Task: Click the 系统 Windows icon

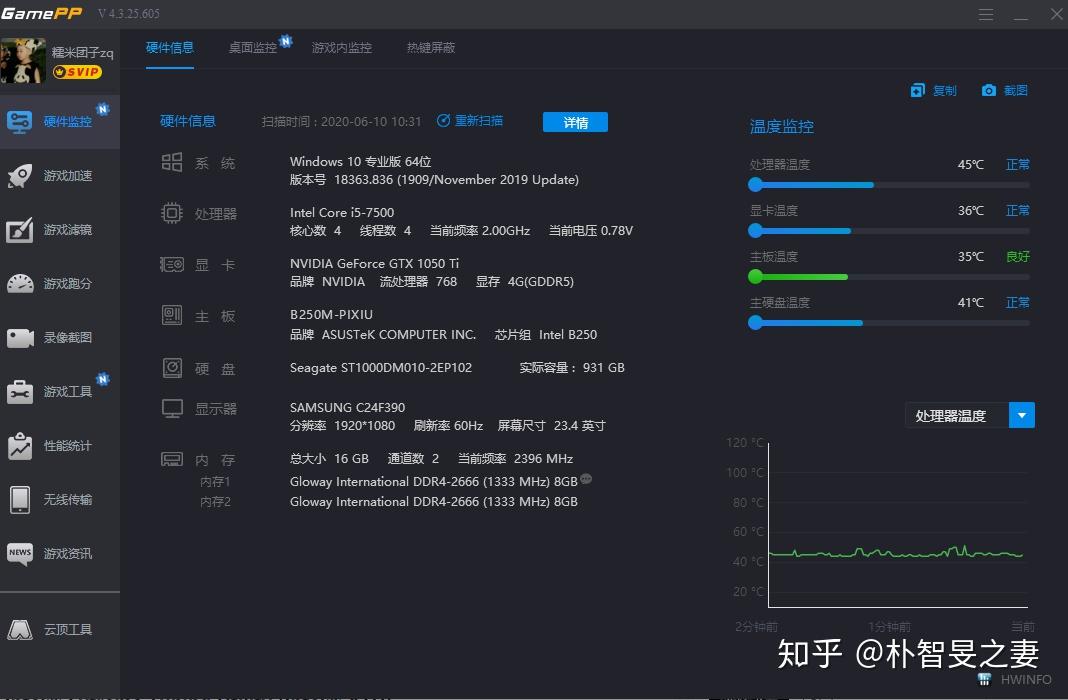Action: coord(172,162)
